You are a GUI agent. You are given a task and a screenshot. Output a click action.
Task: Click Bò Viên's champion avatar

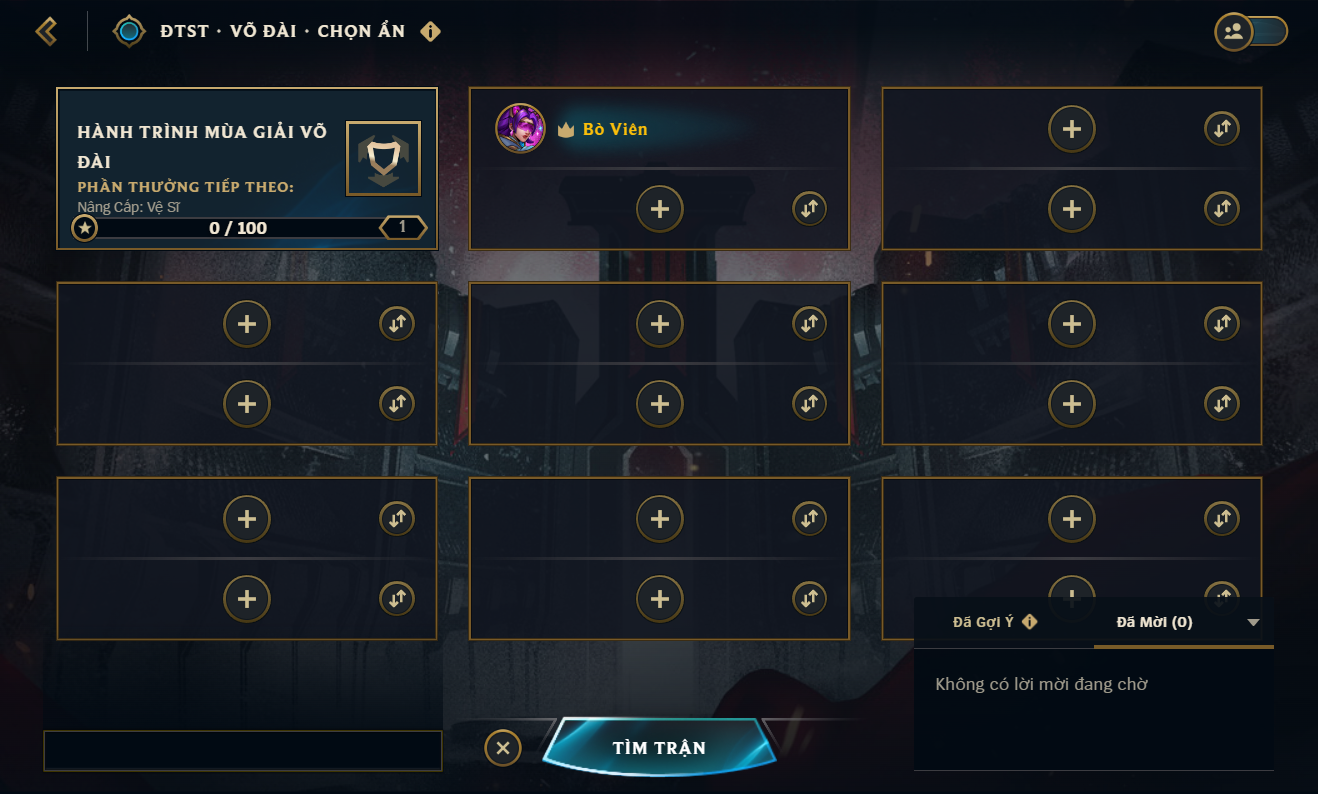(x=520, y=129)
